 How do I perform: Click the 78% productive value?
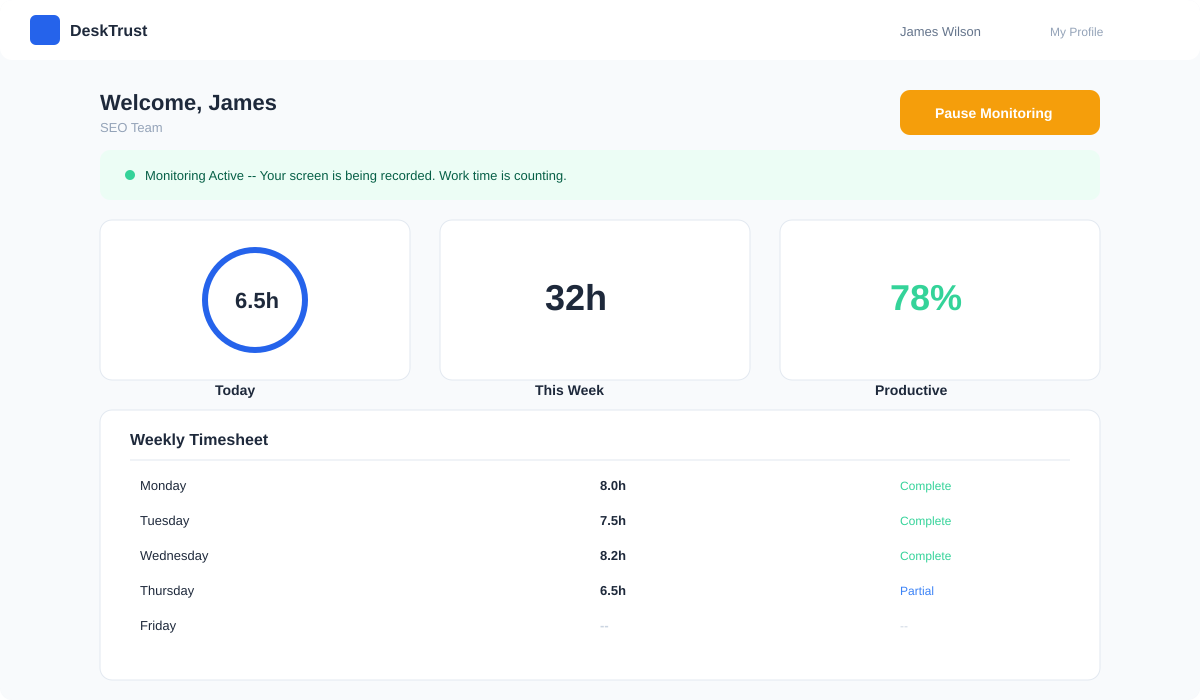tap(926, 298)
